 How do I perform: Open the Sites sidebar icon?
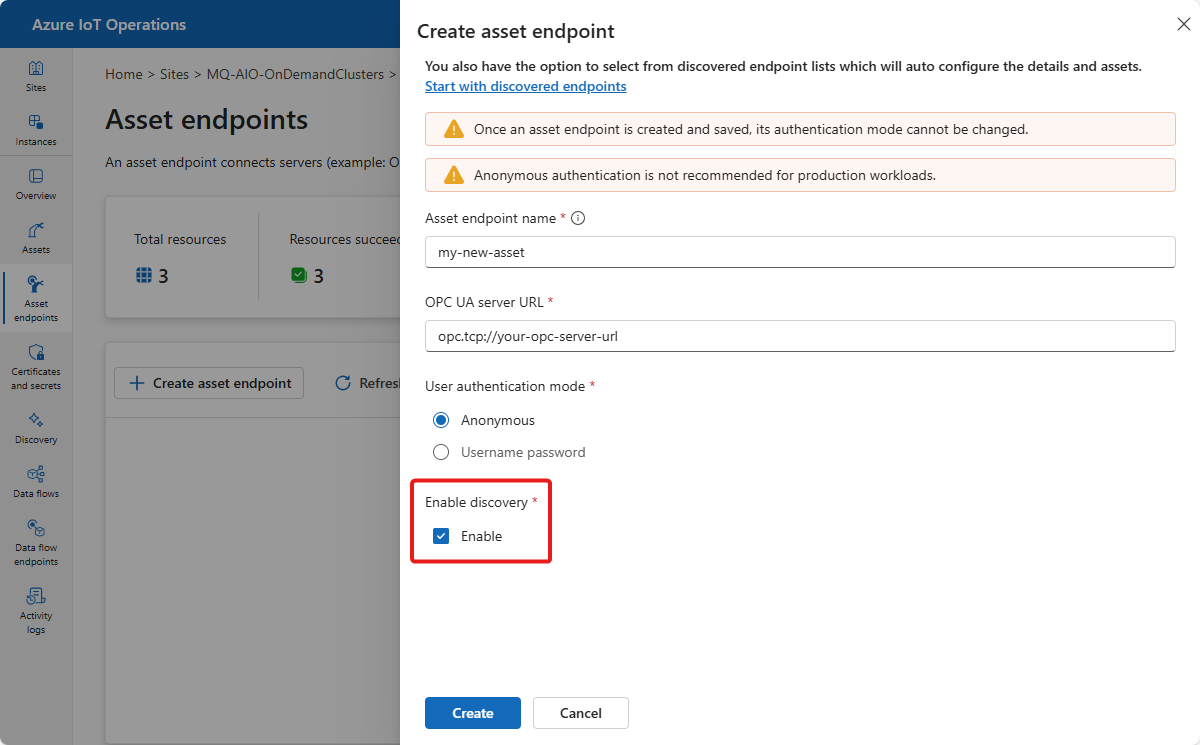pyautogui.click(x=36, y=69)
